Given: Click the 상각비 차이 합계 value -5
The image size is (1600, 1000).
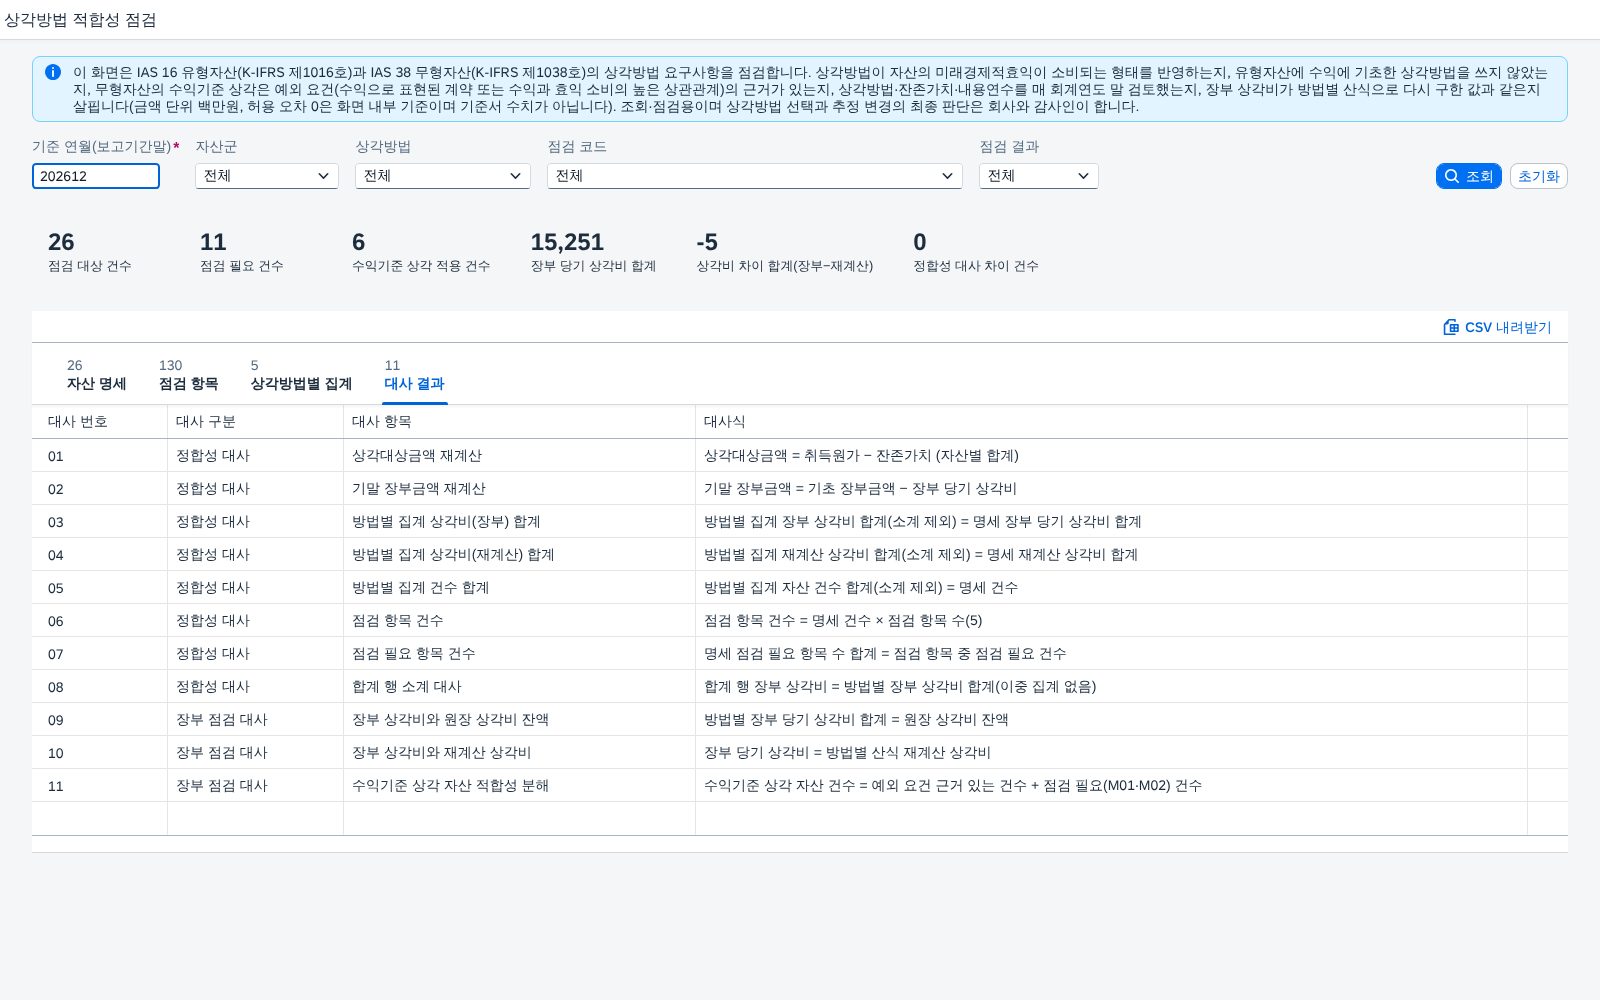Looking at the screenshot, I should pos(707,242).
